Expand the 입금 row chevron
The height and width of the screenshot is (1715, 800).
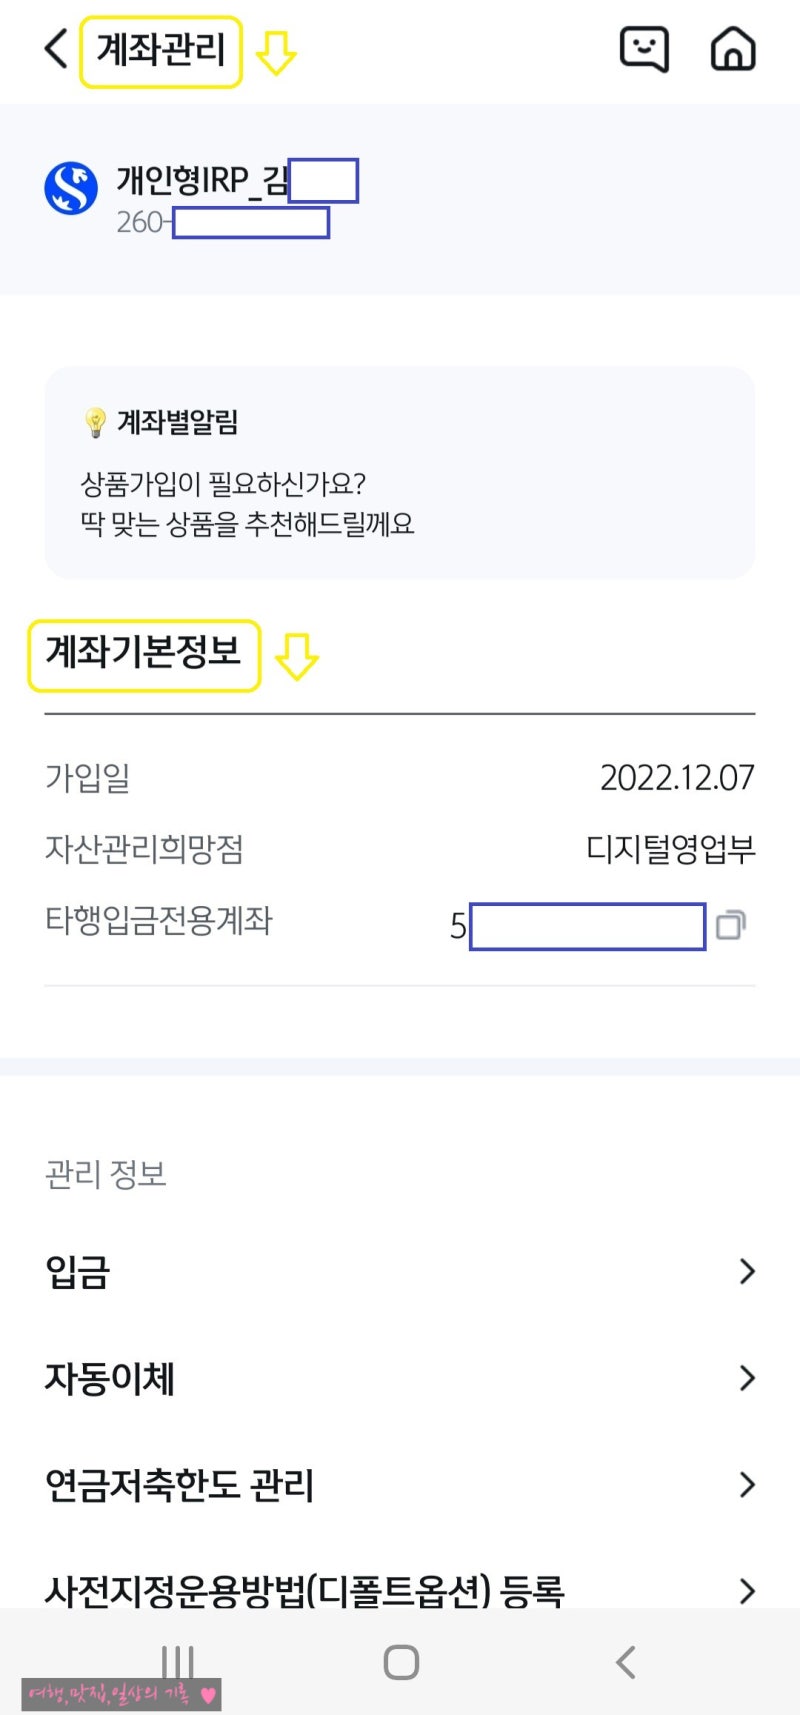coord(746,1271)
